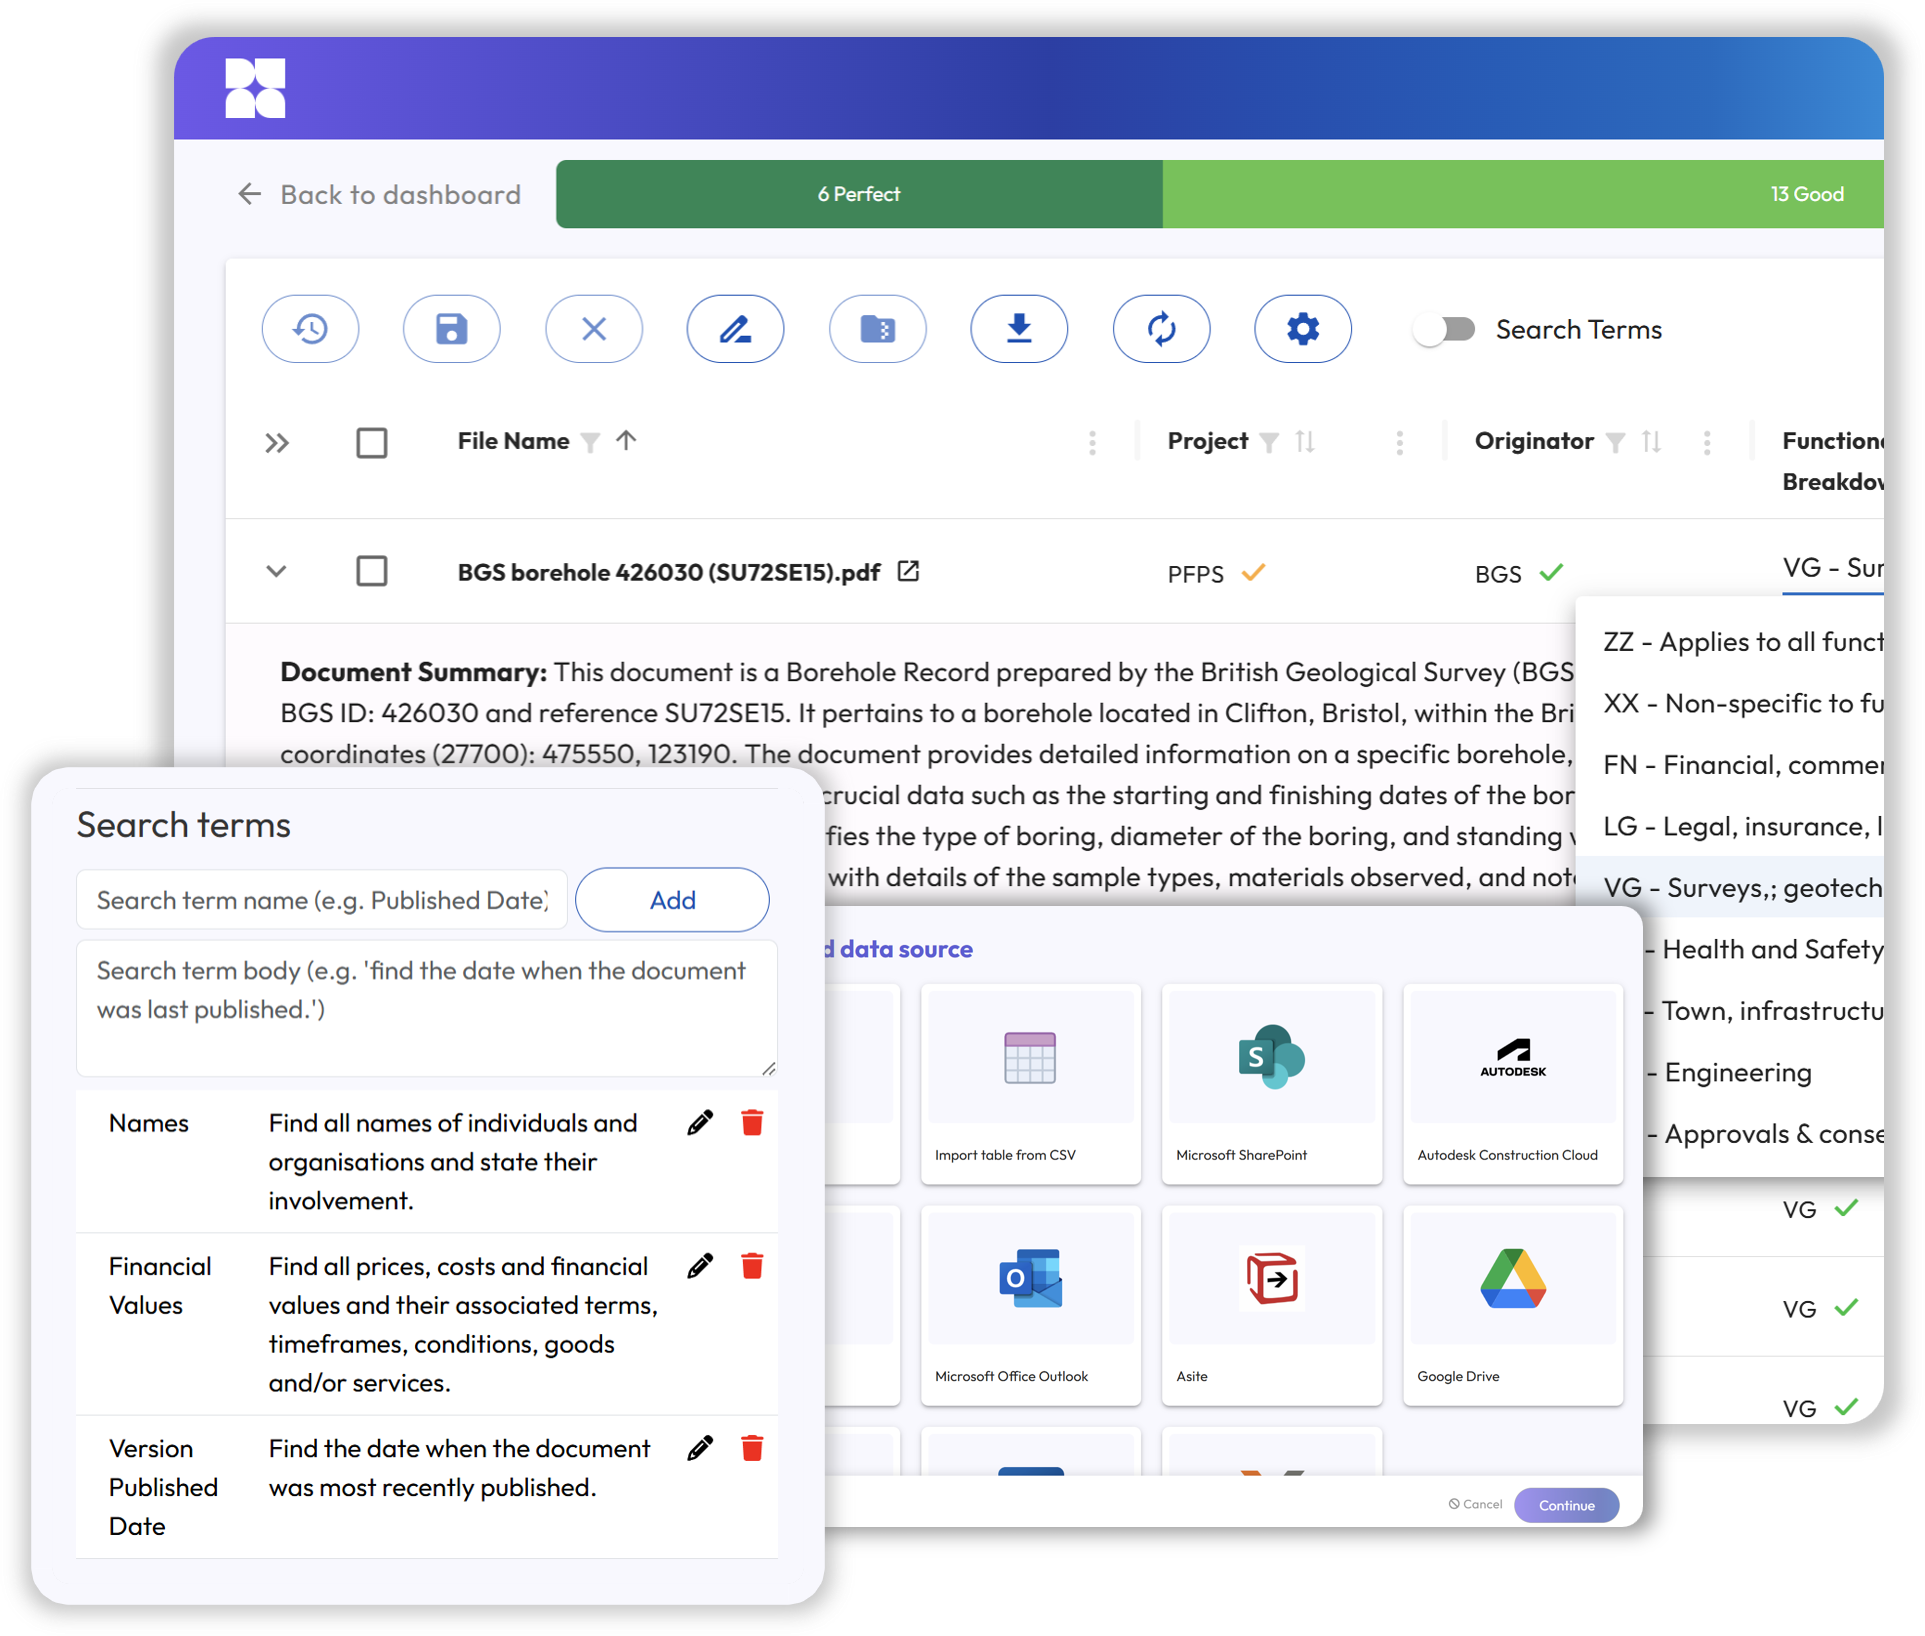
Task: Collapse the BGS borehole row chevron
Action: click(x=277, y=571)
